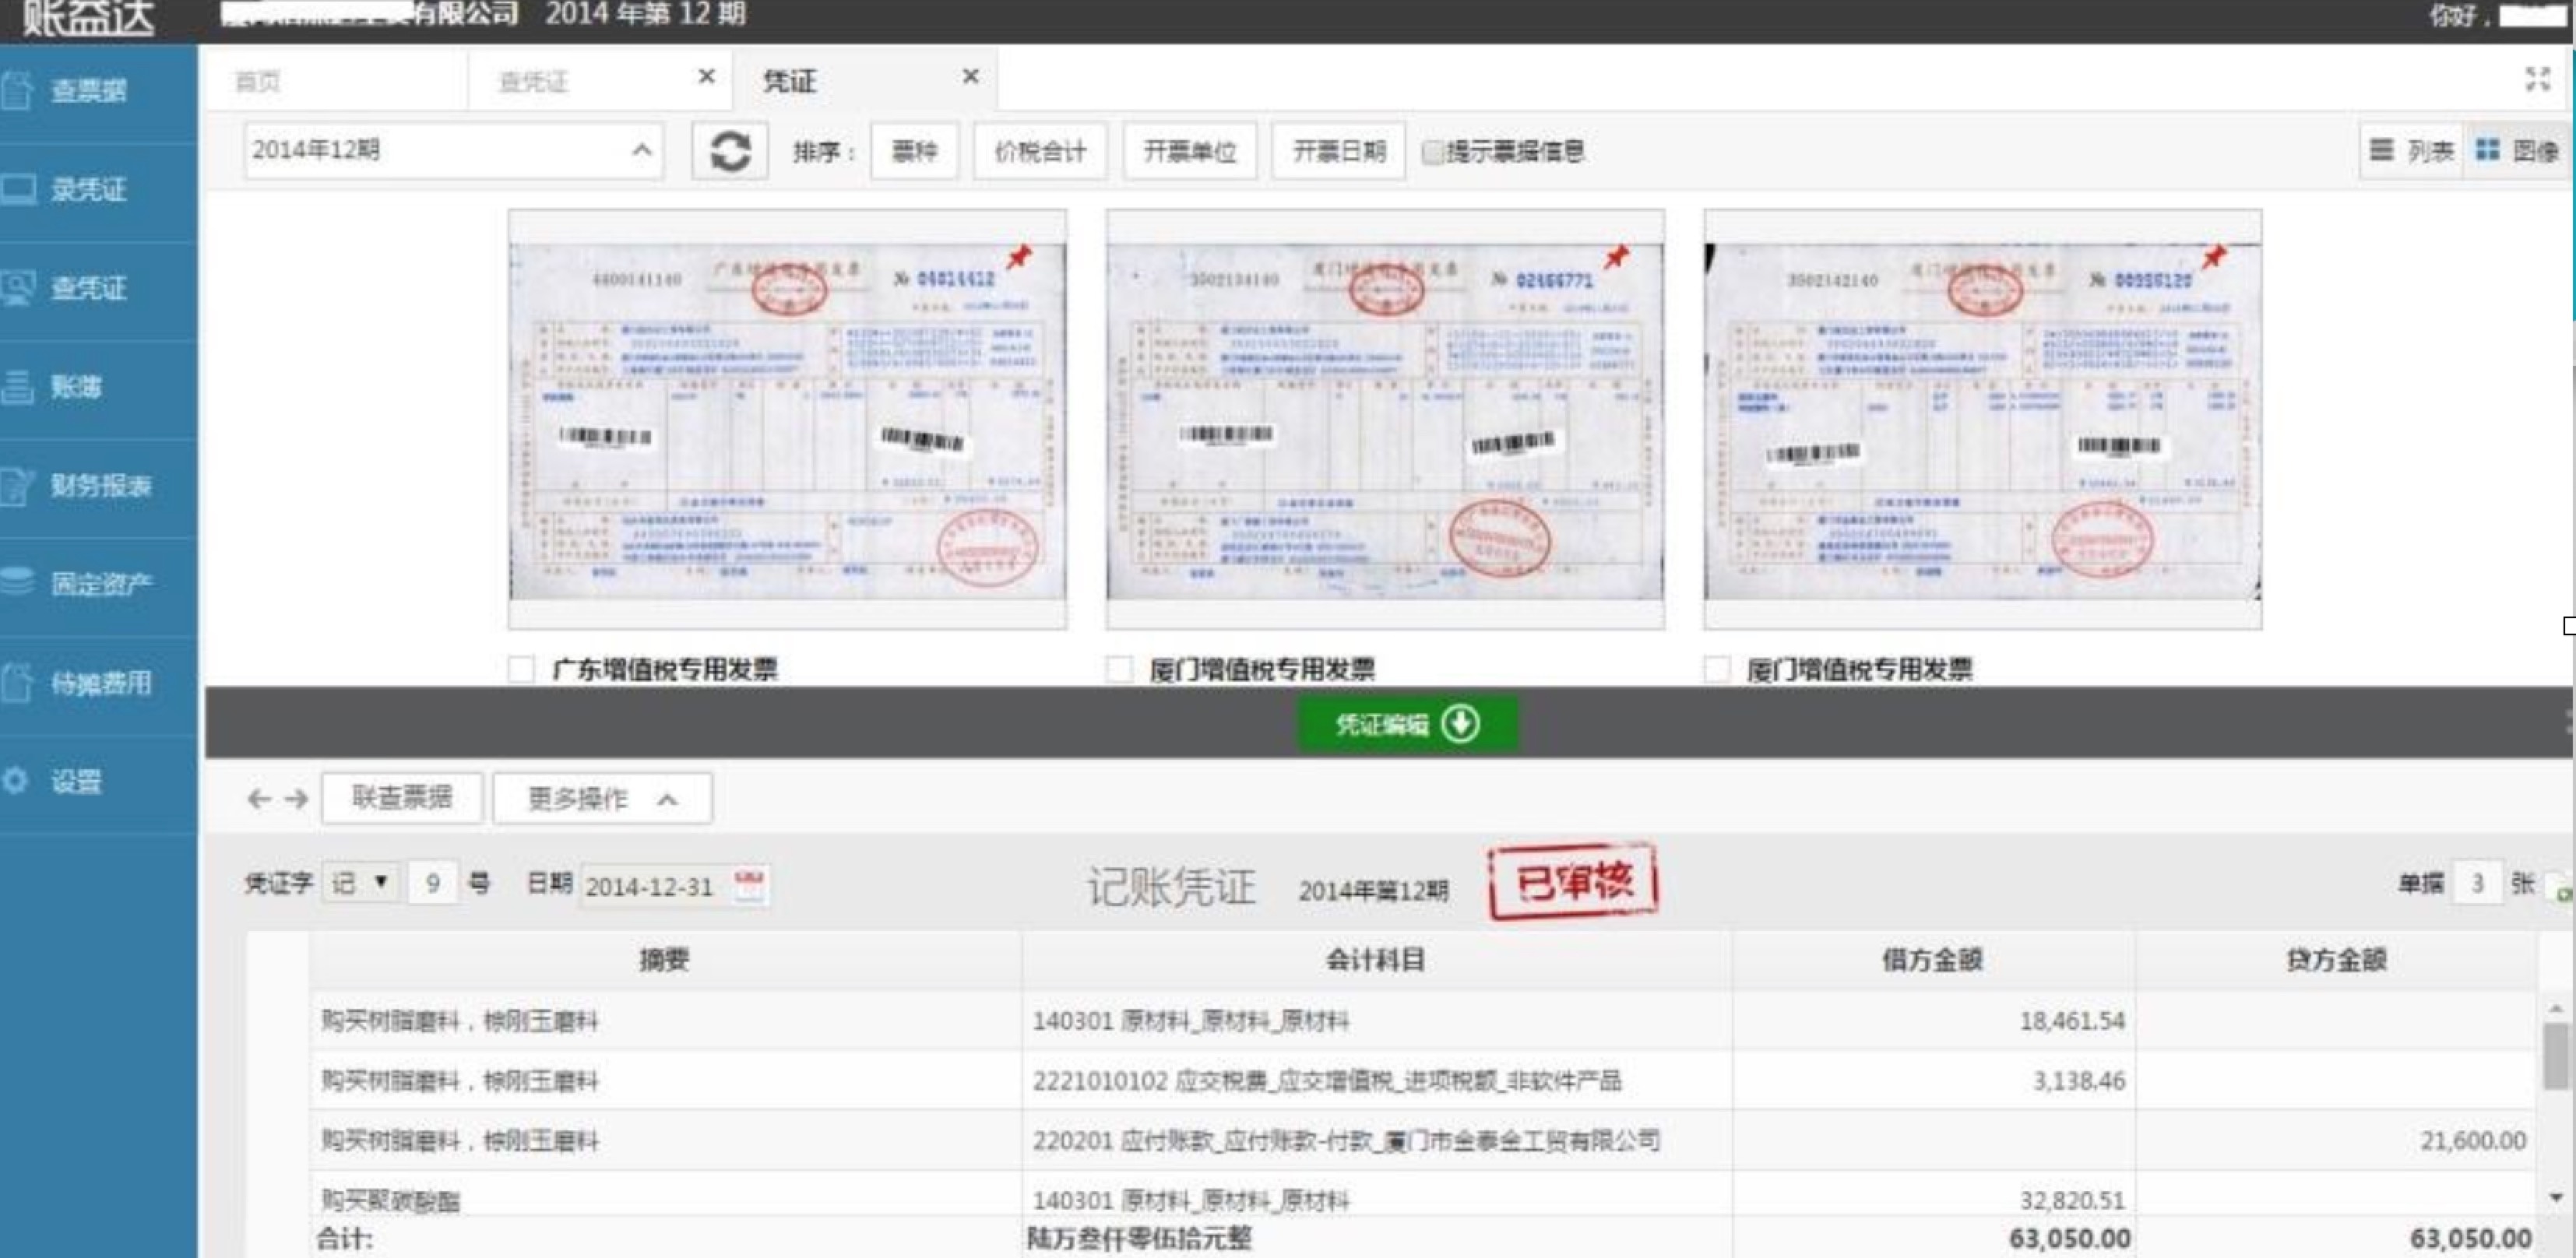The height and width of the screenshot is (1258, 2576).
Task: Enable 提示票据信息 checkbox
Action: (x=1432, y=152)
